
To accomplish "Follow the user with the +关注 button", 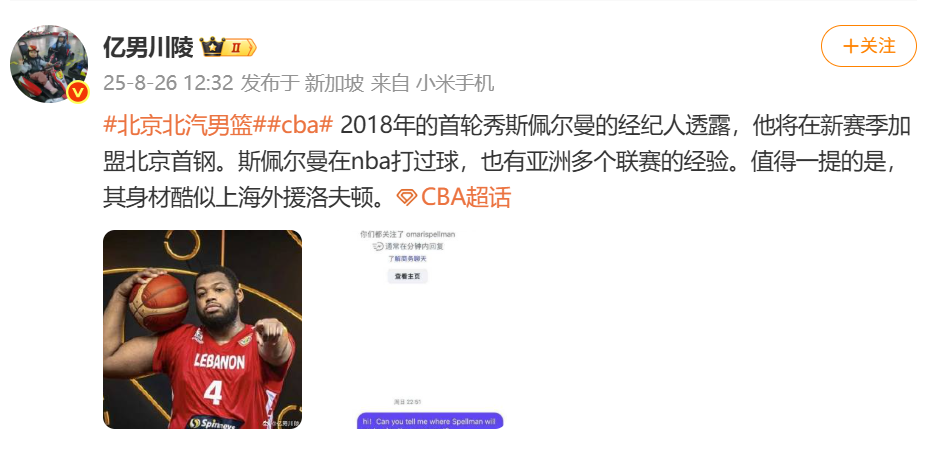I will coord(869,46).
